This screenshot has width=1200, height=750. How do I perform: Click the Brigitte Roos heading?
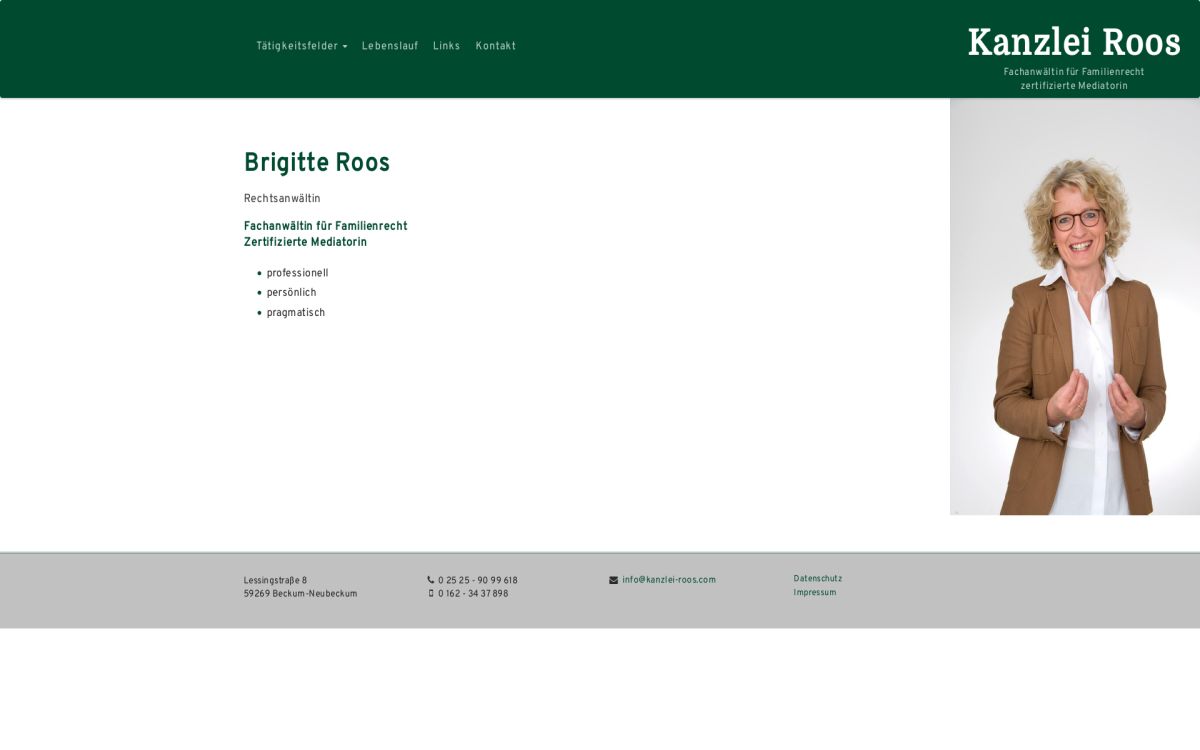click(317, 163)
